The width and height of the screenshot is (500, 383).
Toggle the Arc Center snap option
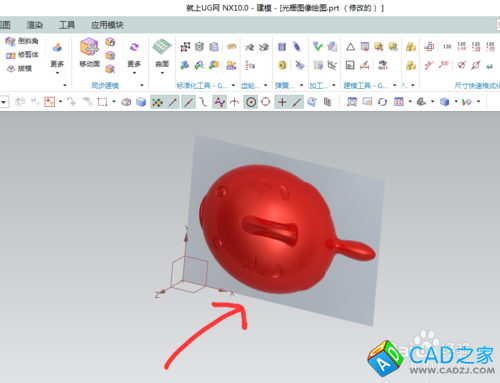click(251, 102)
